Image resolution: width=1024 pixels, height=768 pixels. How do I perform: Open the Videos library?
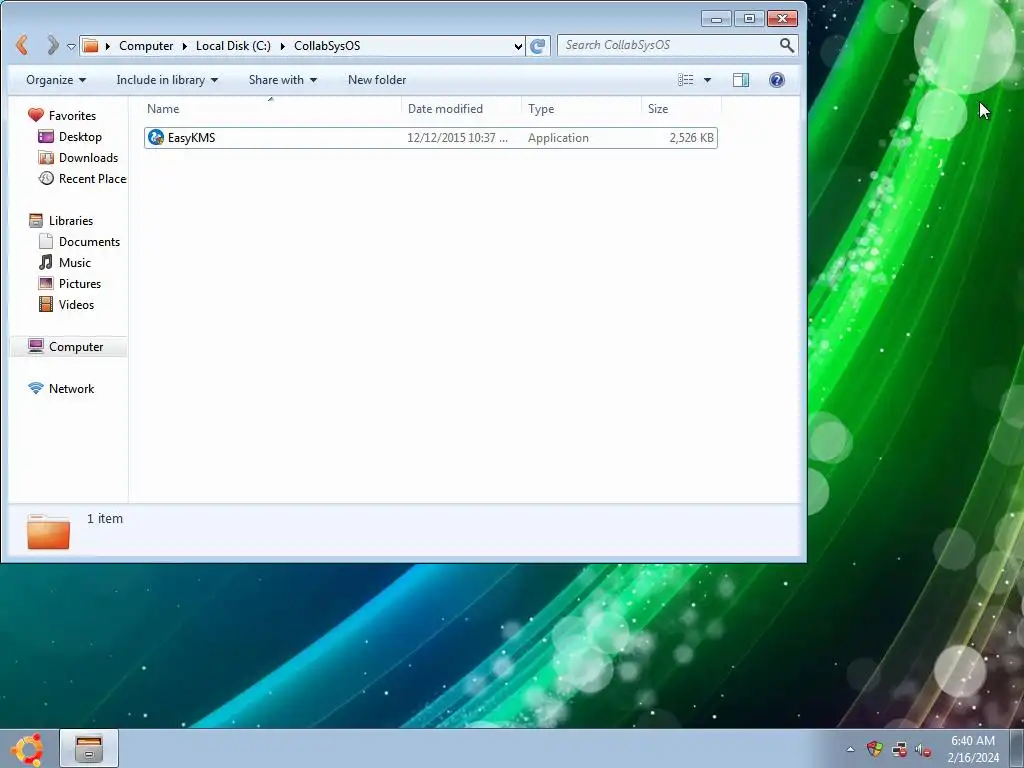[x=76, y=304]
